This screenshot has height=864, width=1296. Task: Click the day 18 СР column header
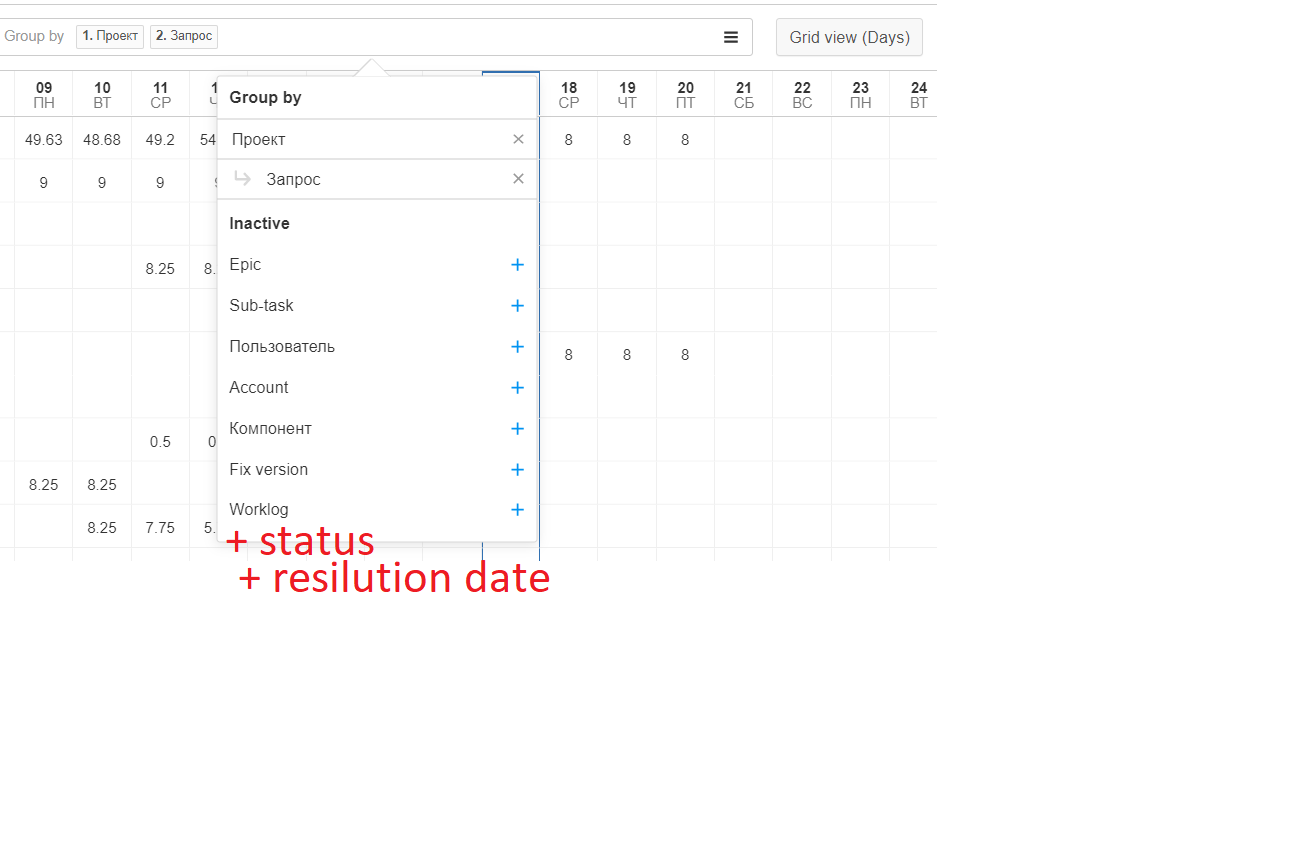coord(569,95)
